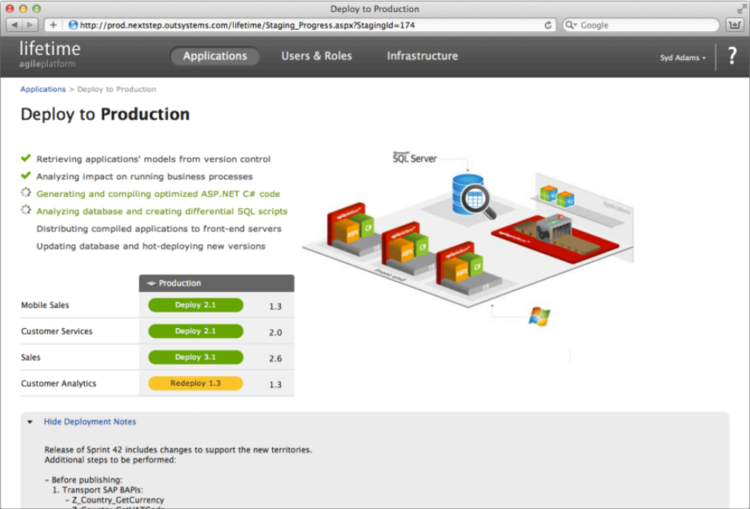Image resolution: width=750 pixels, height=509 pixels.
Task: Switch to Users & Roles tab
Action: (316, 56)
